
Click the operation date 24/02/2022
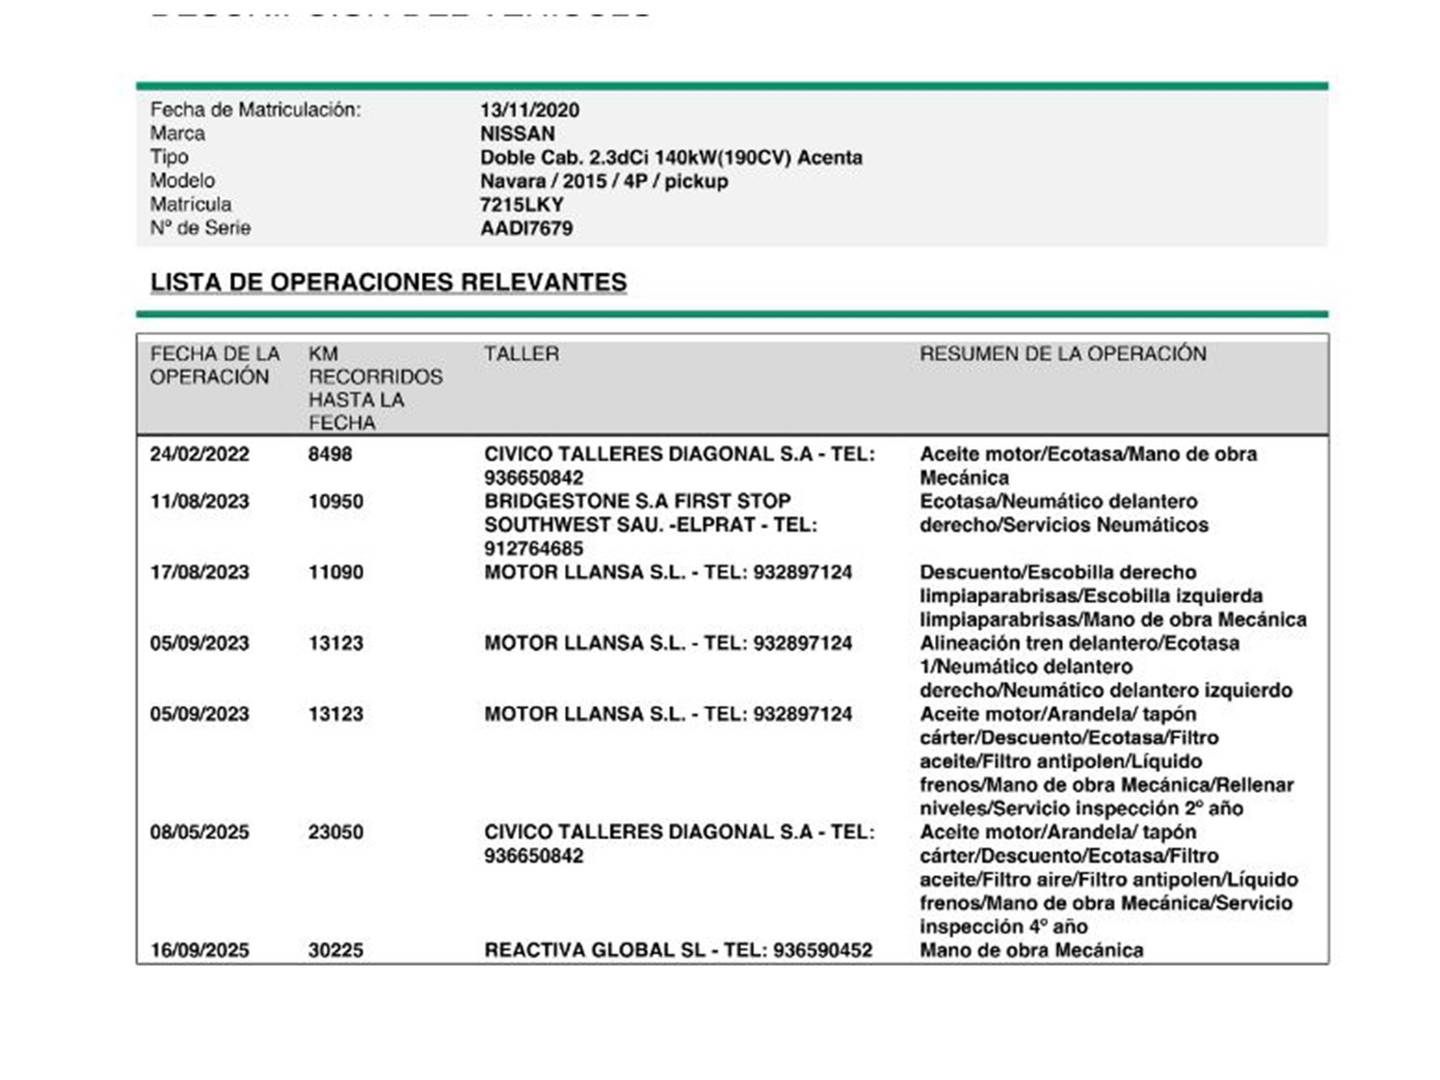click(x=199, y=454)
